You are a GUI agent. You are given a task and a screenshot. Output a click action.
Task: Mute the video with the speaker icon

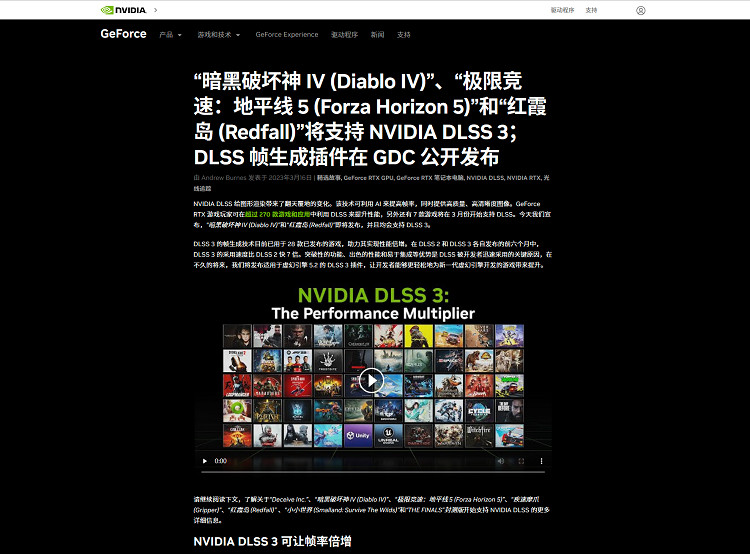point(501,461)
